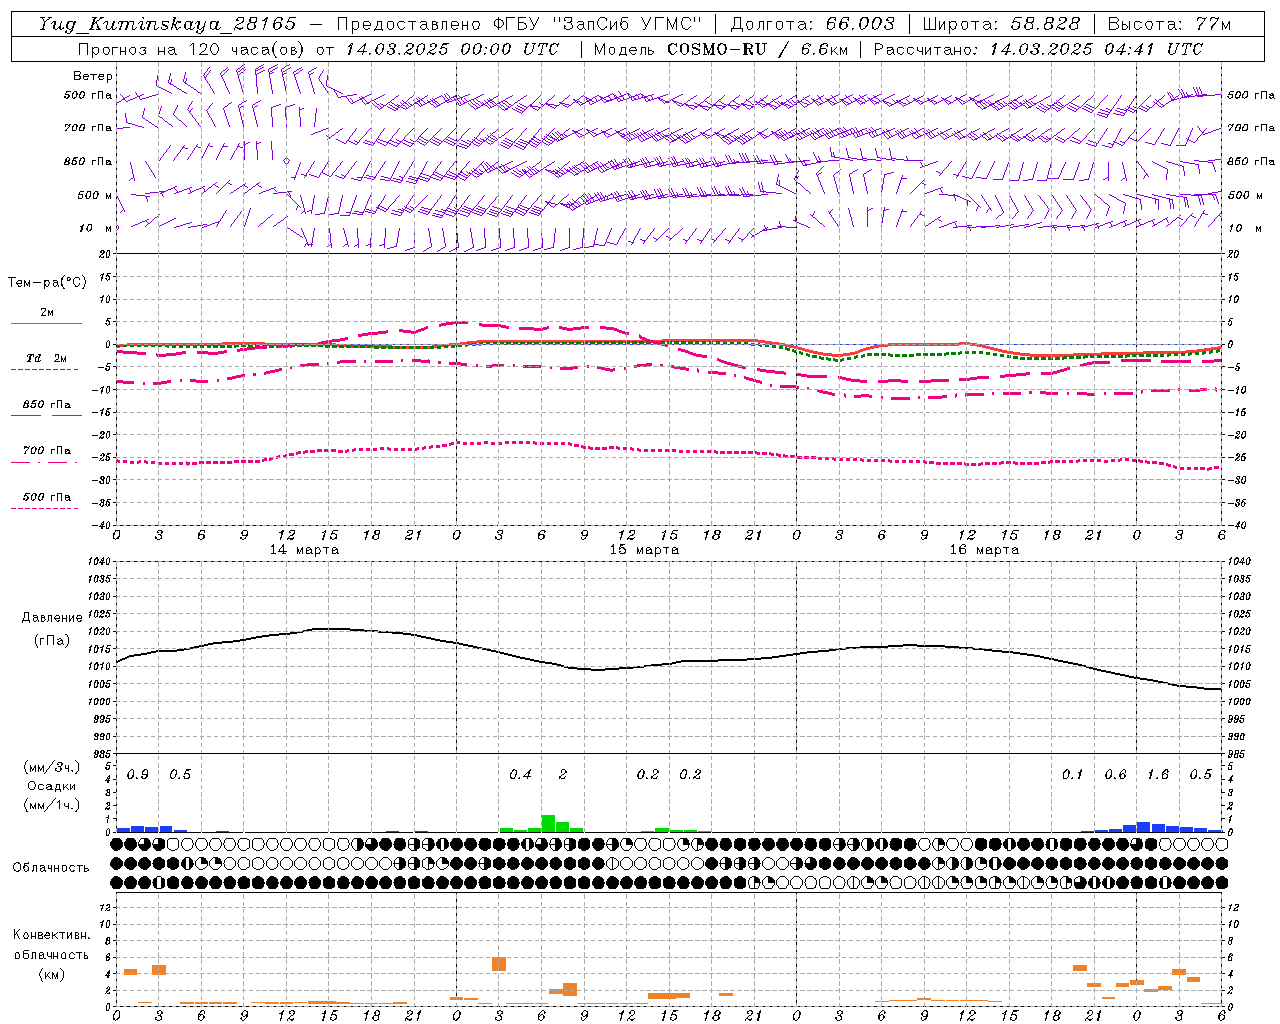
Task: Click the Облачность cloud cover label
Action: tap(51, 868)
